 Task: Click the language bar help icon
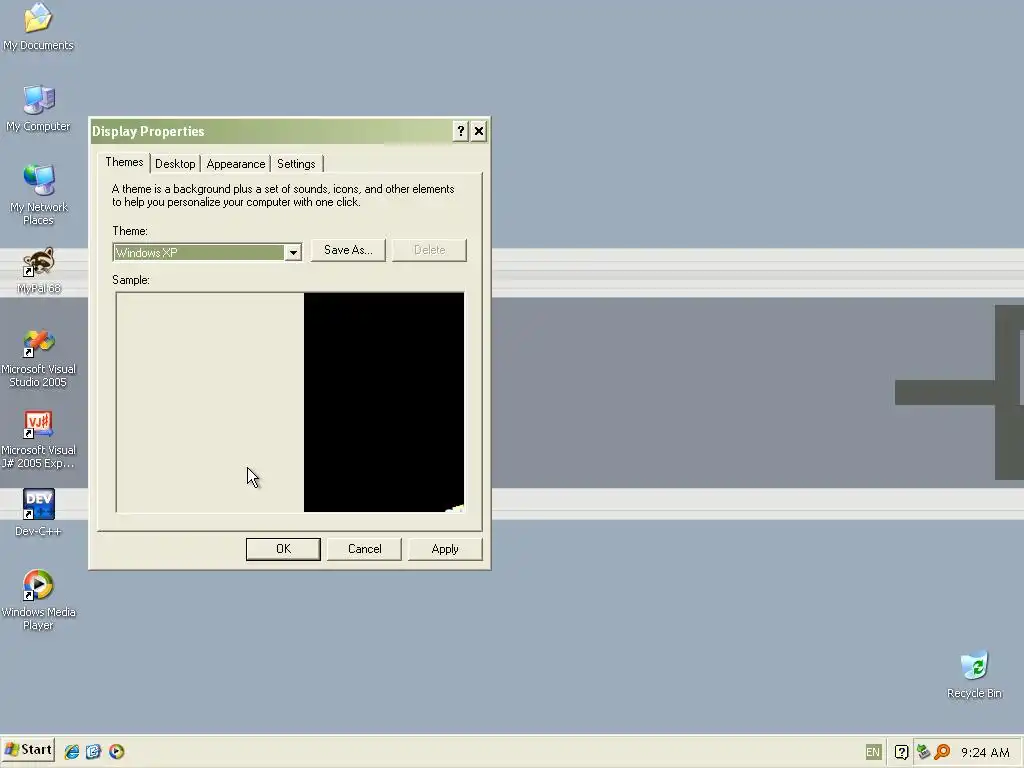[901, 752]
